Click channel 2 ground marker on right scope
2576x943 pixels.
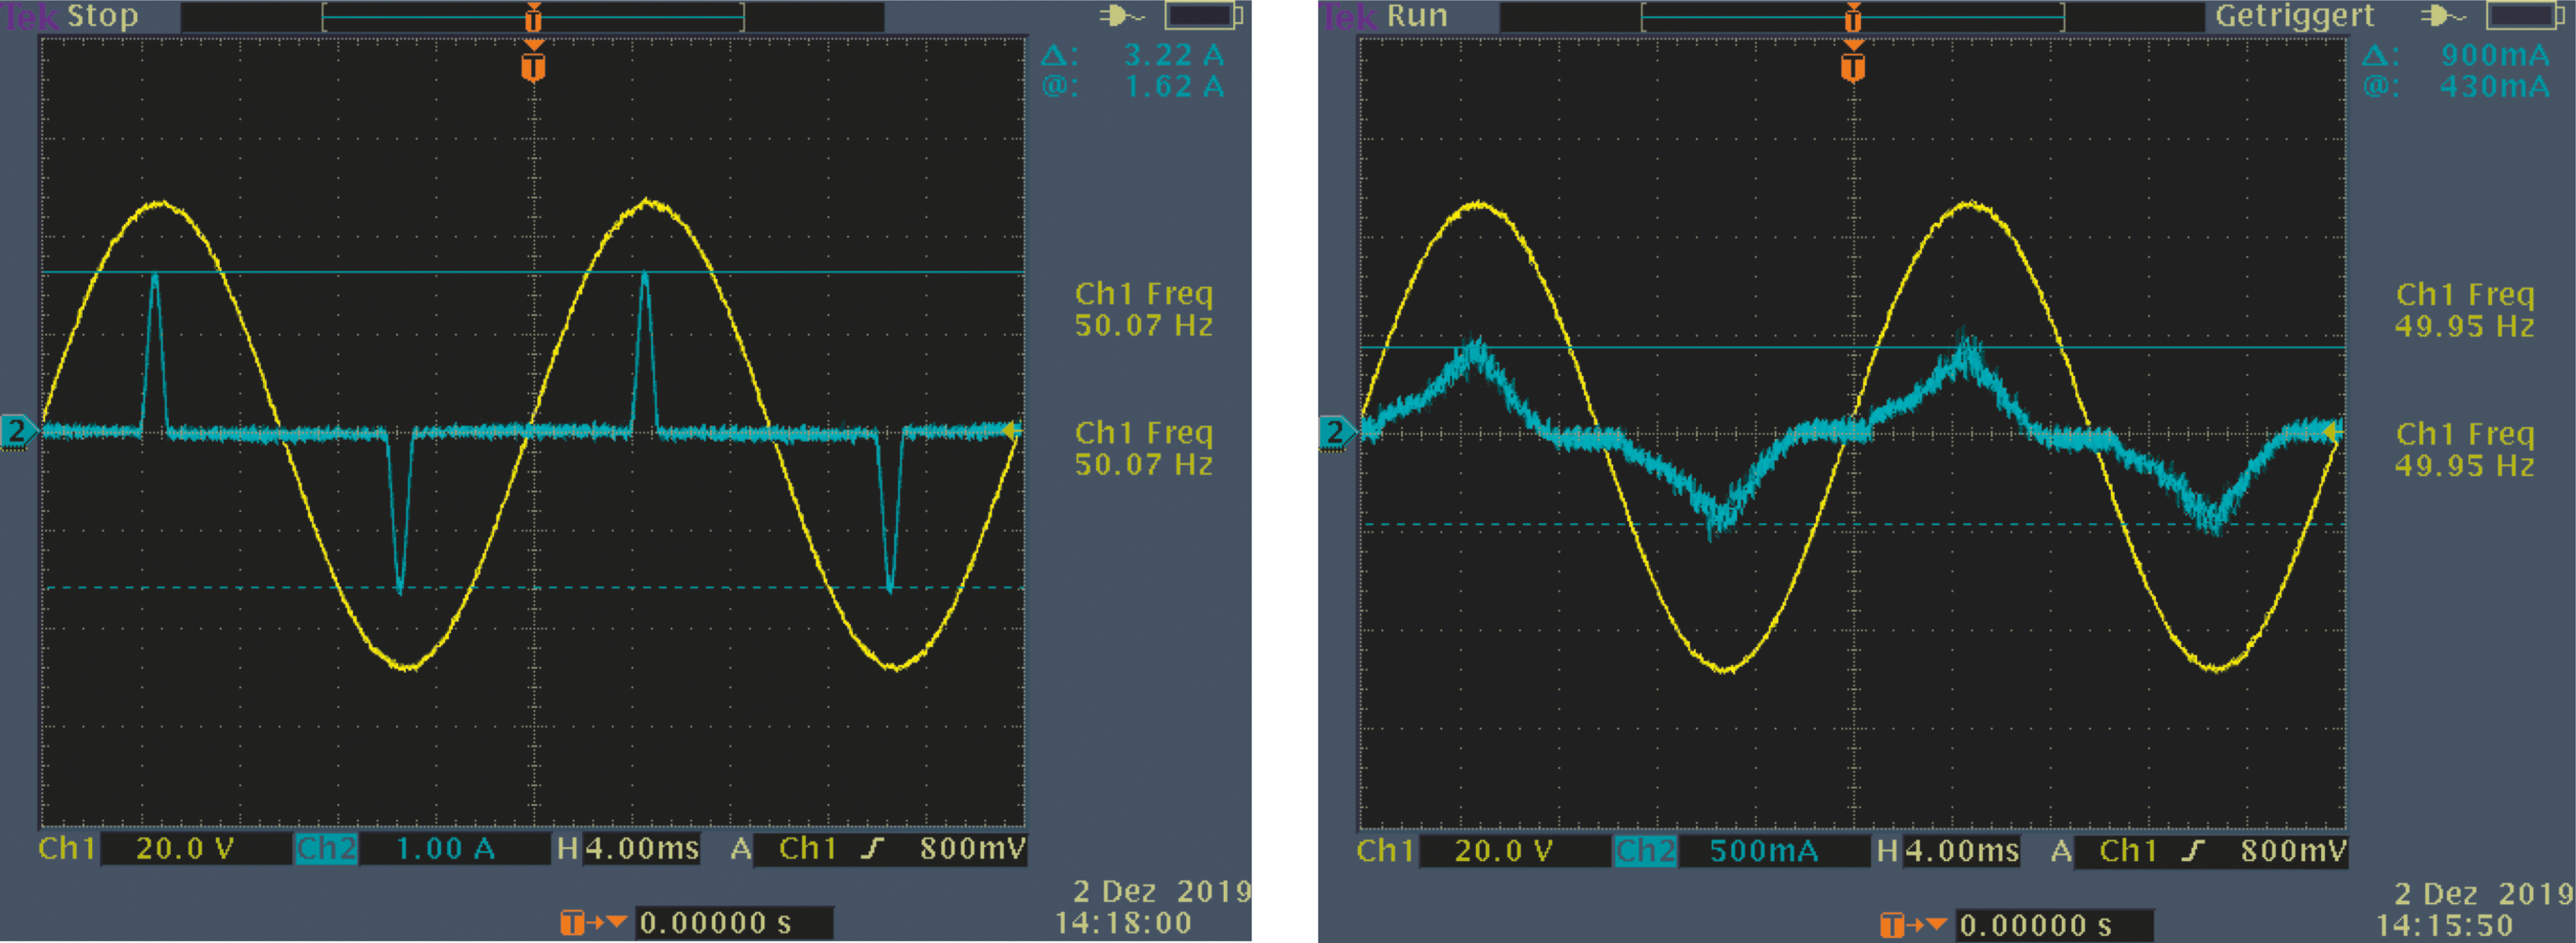click(x=1335, y=432)
